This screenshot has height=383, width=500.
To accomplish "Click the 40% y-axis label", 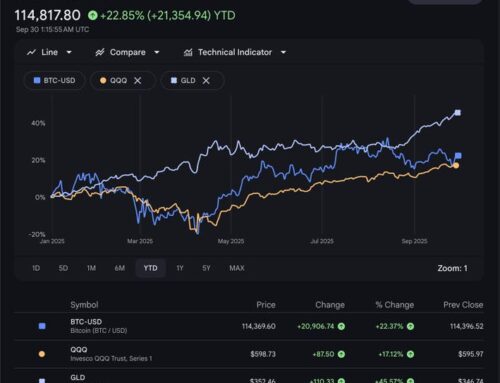I will 38,123.
